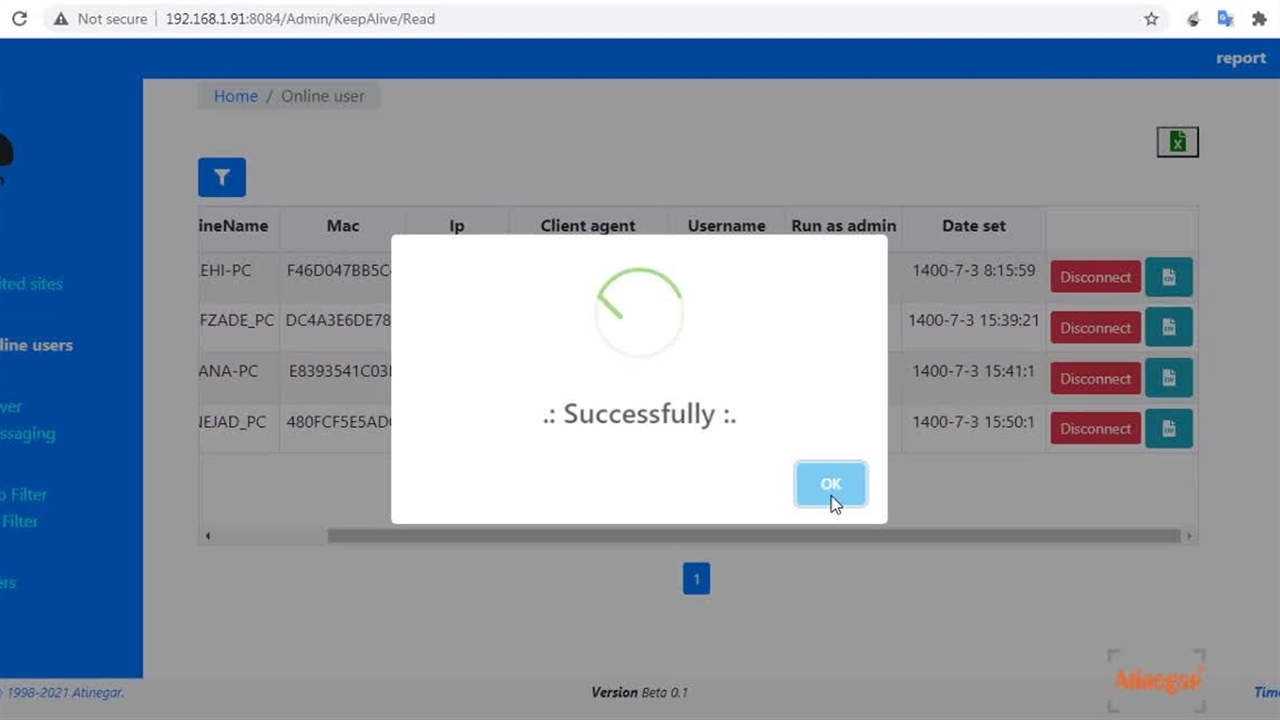Click the OK button in success dialog
Viewport: 1280px width, 720px height.
830,484
